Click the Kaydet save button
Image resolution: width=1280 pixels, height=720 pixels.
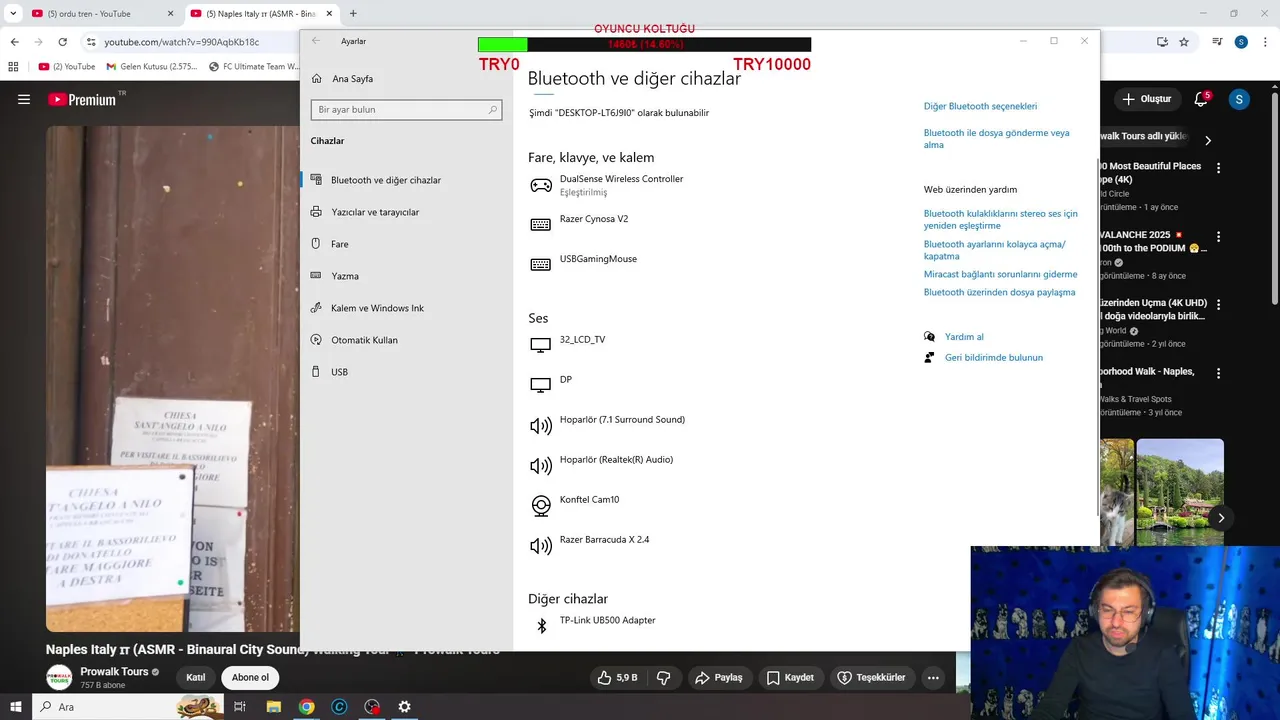click(790, 677)
